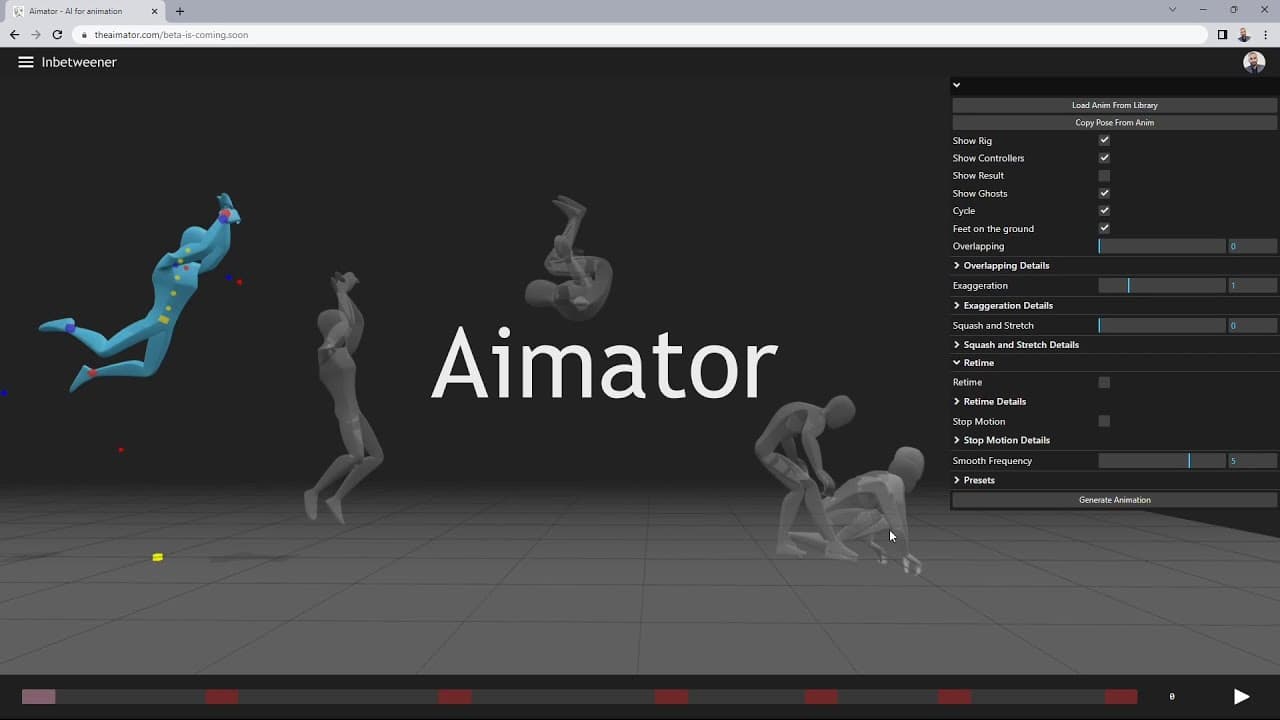
Task: Play the animation with the play button
Action: tap(1241, 697)
